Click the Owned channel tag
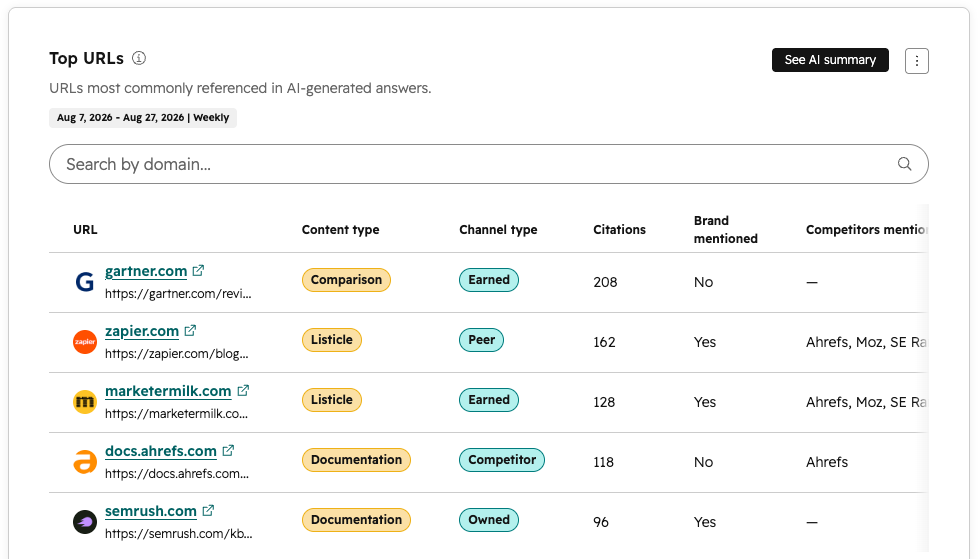Viewport: 979px width, 559px height. (489, 520)
